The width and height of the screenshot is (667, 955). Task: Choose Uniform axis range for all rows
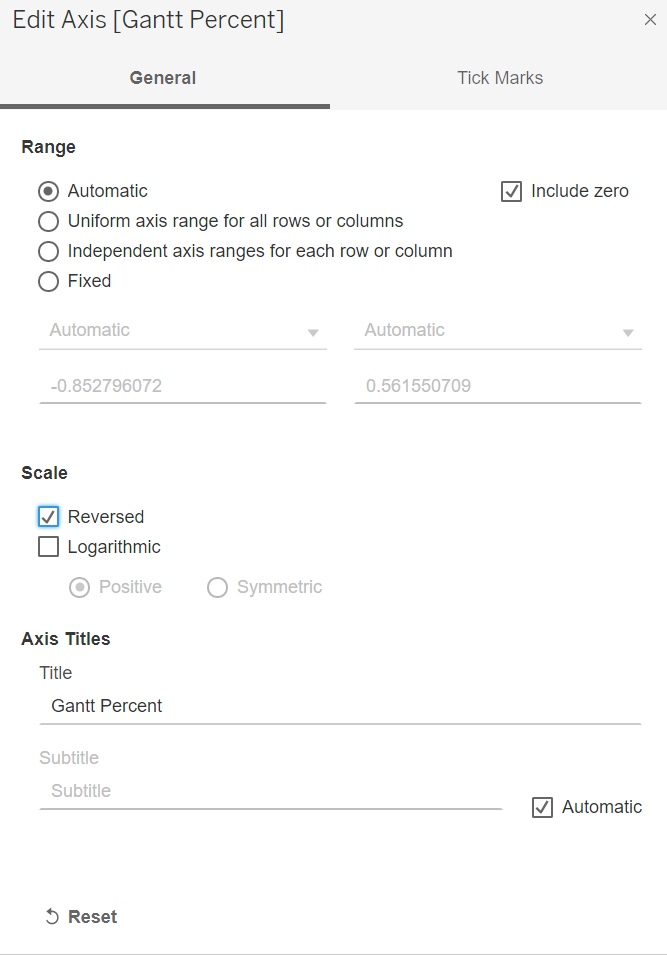click(x=48, y=221)
